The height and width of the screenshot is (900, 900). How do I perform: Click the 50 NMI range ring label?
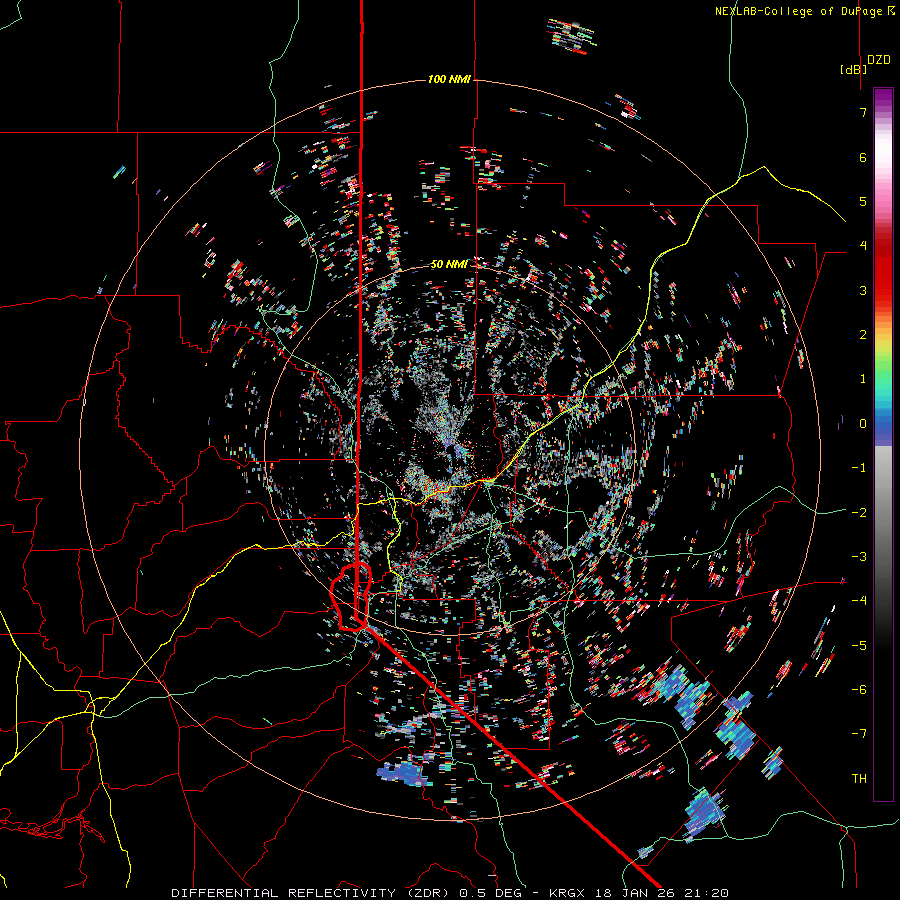tap(449, 264)
